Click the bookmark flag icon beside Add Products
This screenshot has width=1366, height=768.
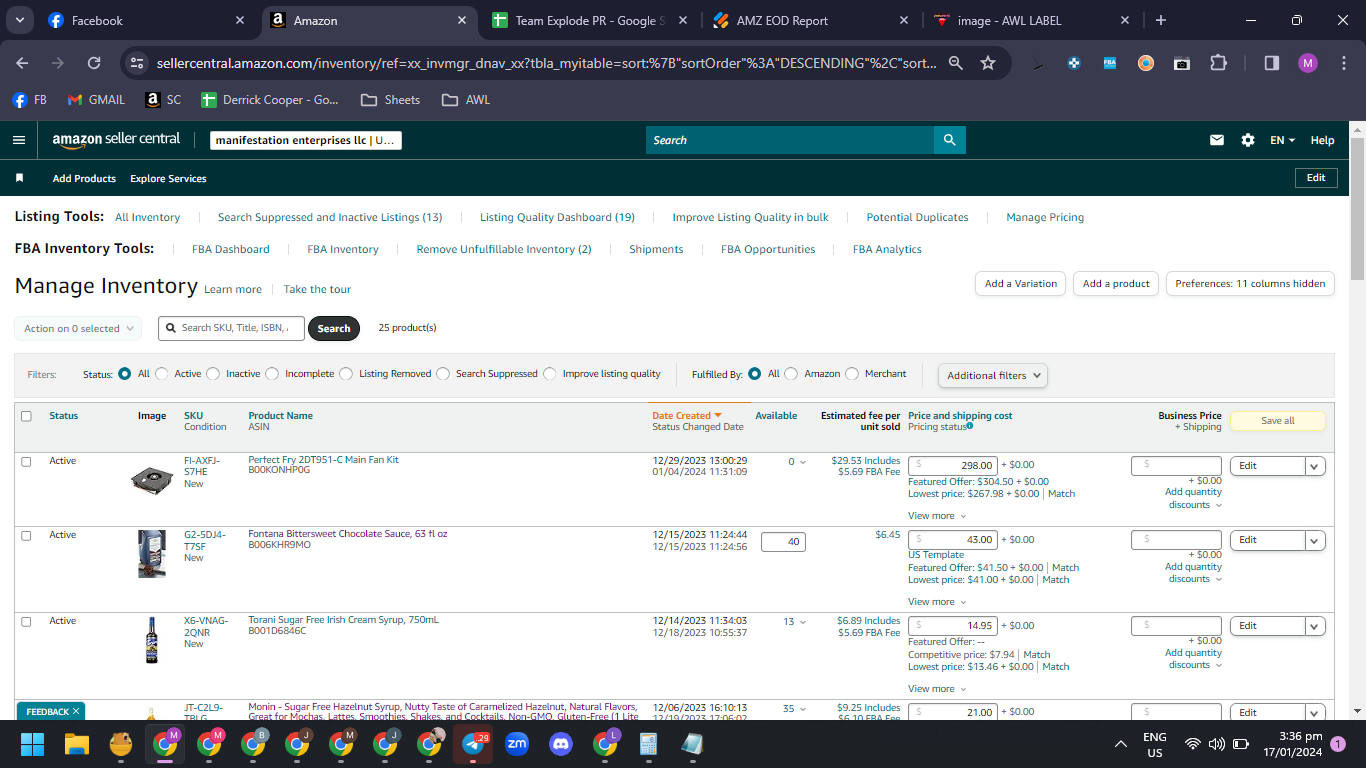[19, 178]
